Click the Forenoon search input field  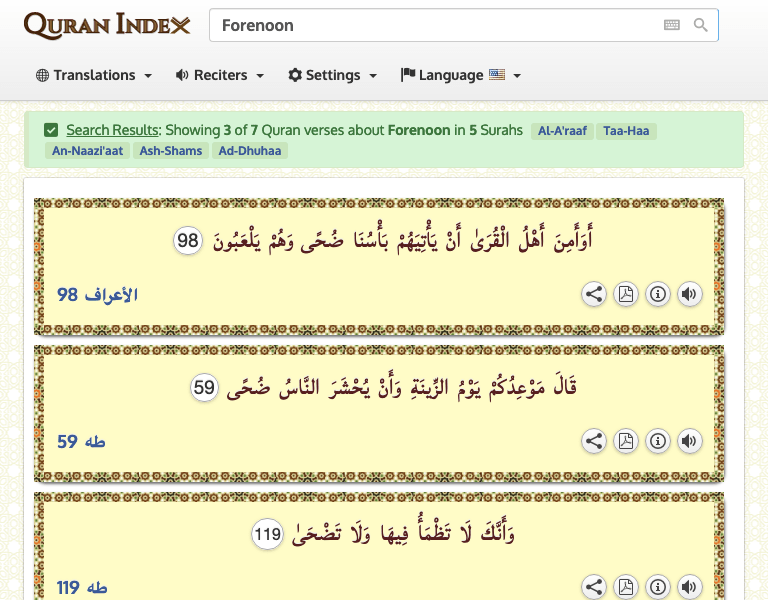[x=430, y=26]
